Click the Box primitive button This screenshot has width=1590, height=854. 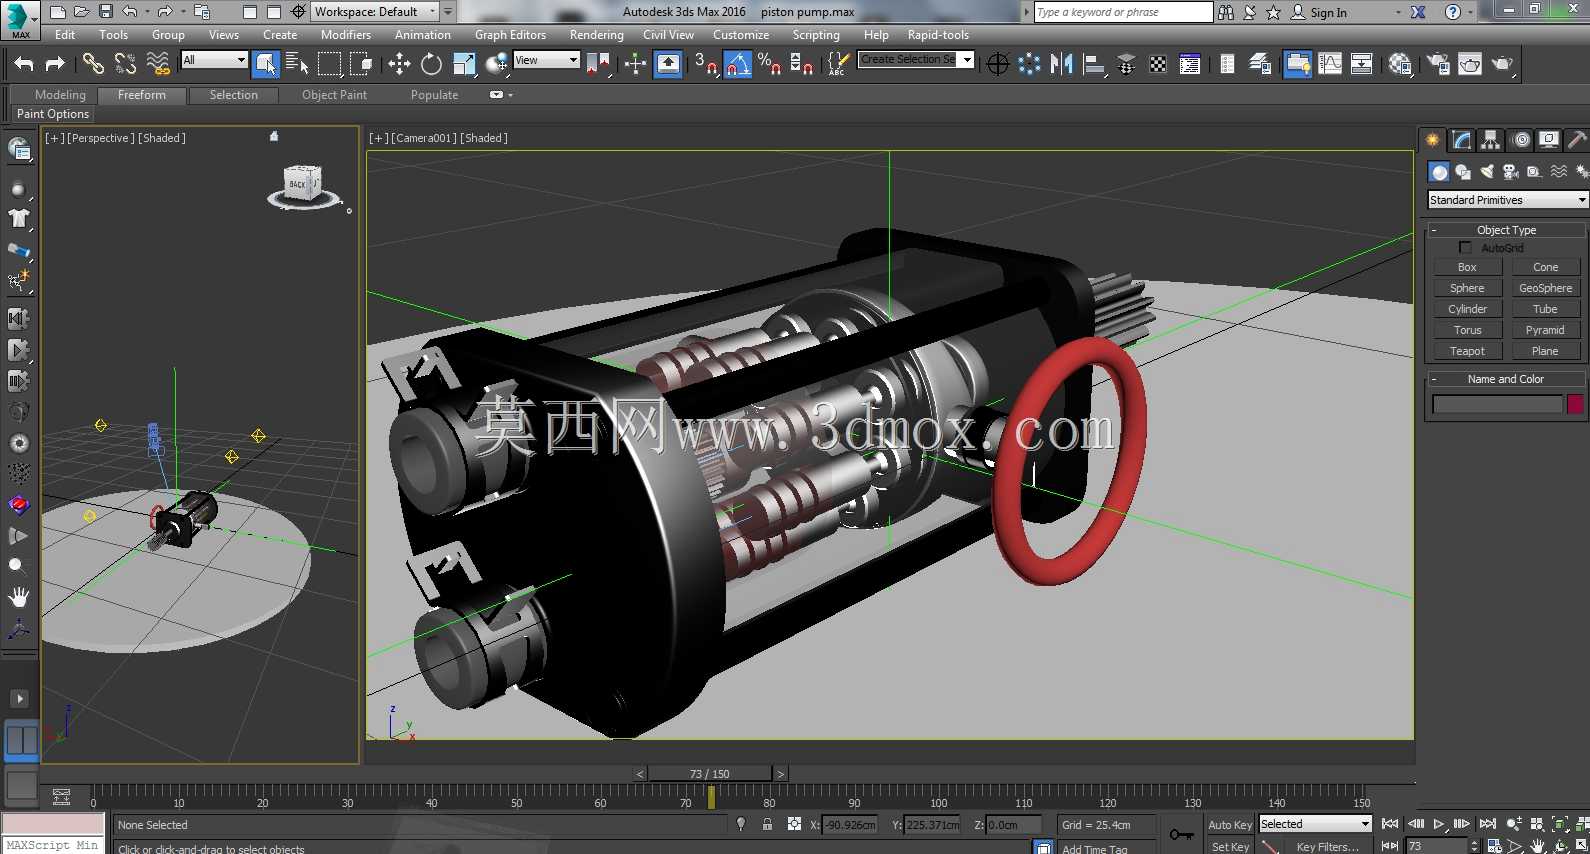[1467, 267]
